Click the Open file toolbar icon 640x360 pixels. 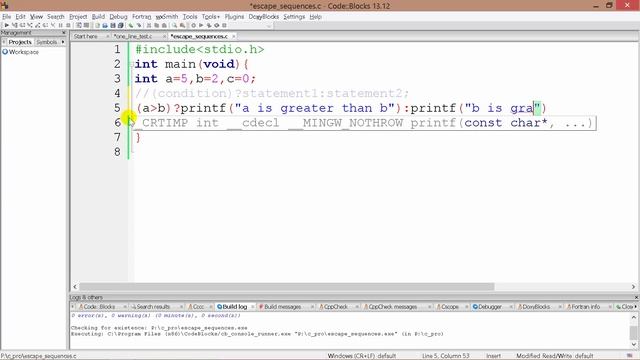105,25
